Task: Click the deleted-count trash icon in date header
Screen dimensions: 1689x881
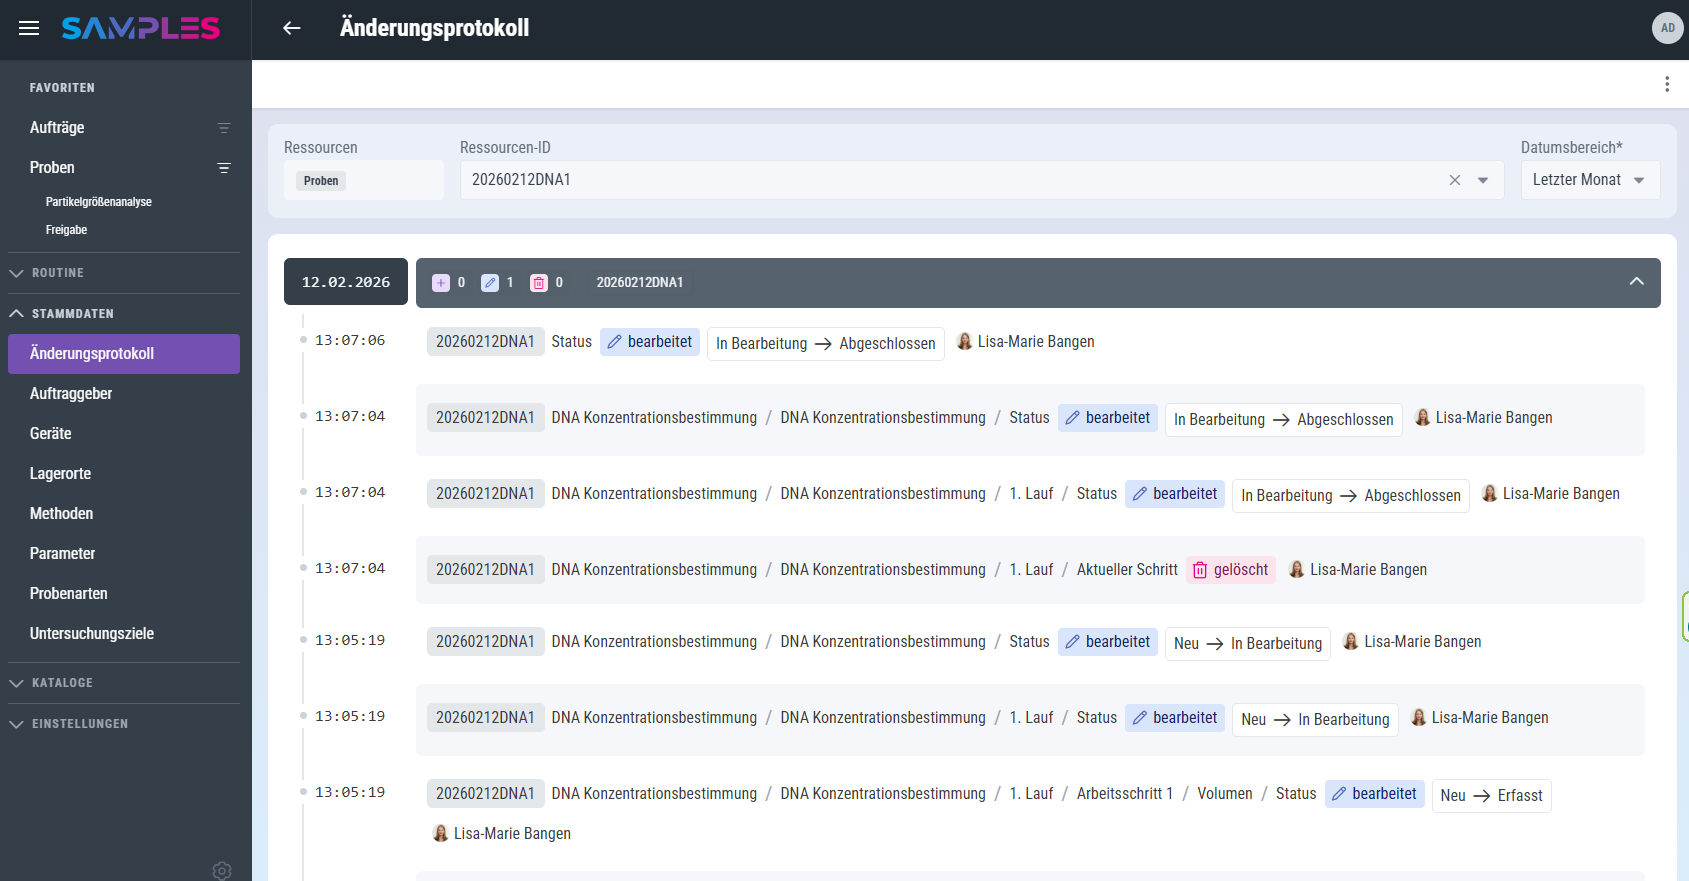Action: [x=539, y=283]
